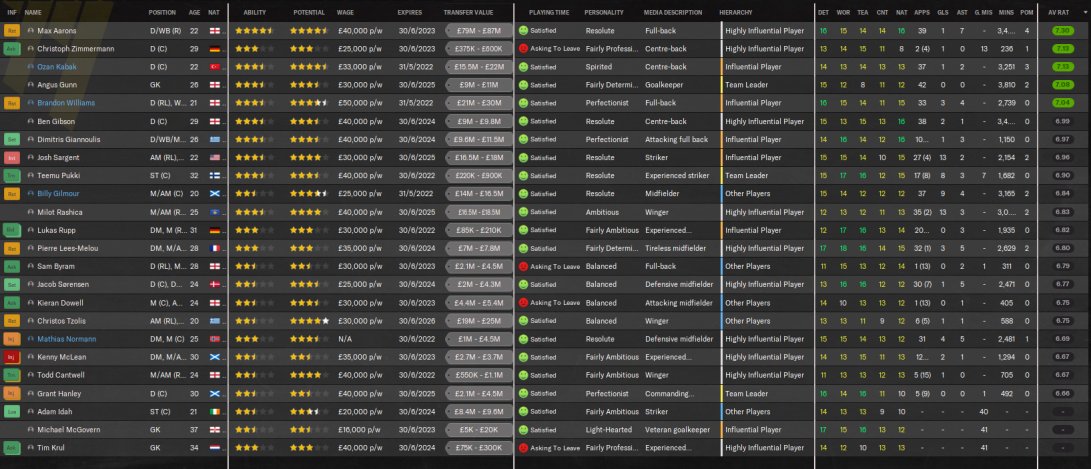Click the £19M - £25M transfer value pill
Screen dimensions: 1091x469
[x=479, y=321]
